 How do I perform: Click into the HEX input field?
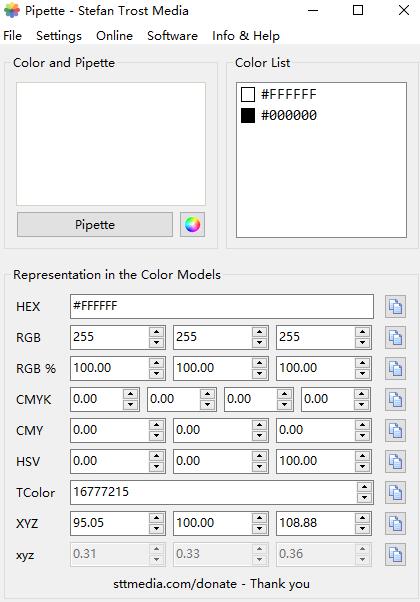[x=222, y=306]
